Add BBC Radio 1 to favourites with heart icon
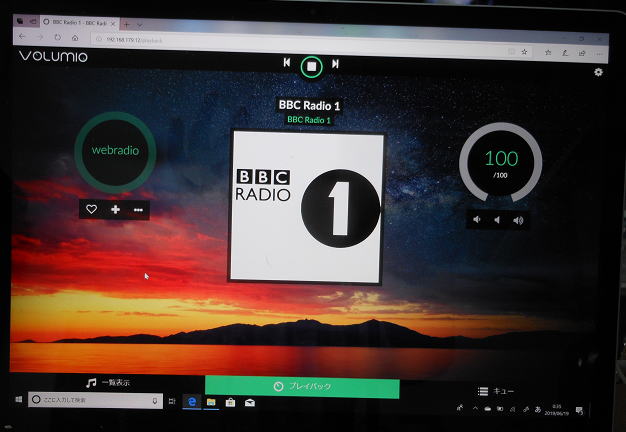This screenshot has width=626, height=432. [x=91, y=209]
